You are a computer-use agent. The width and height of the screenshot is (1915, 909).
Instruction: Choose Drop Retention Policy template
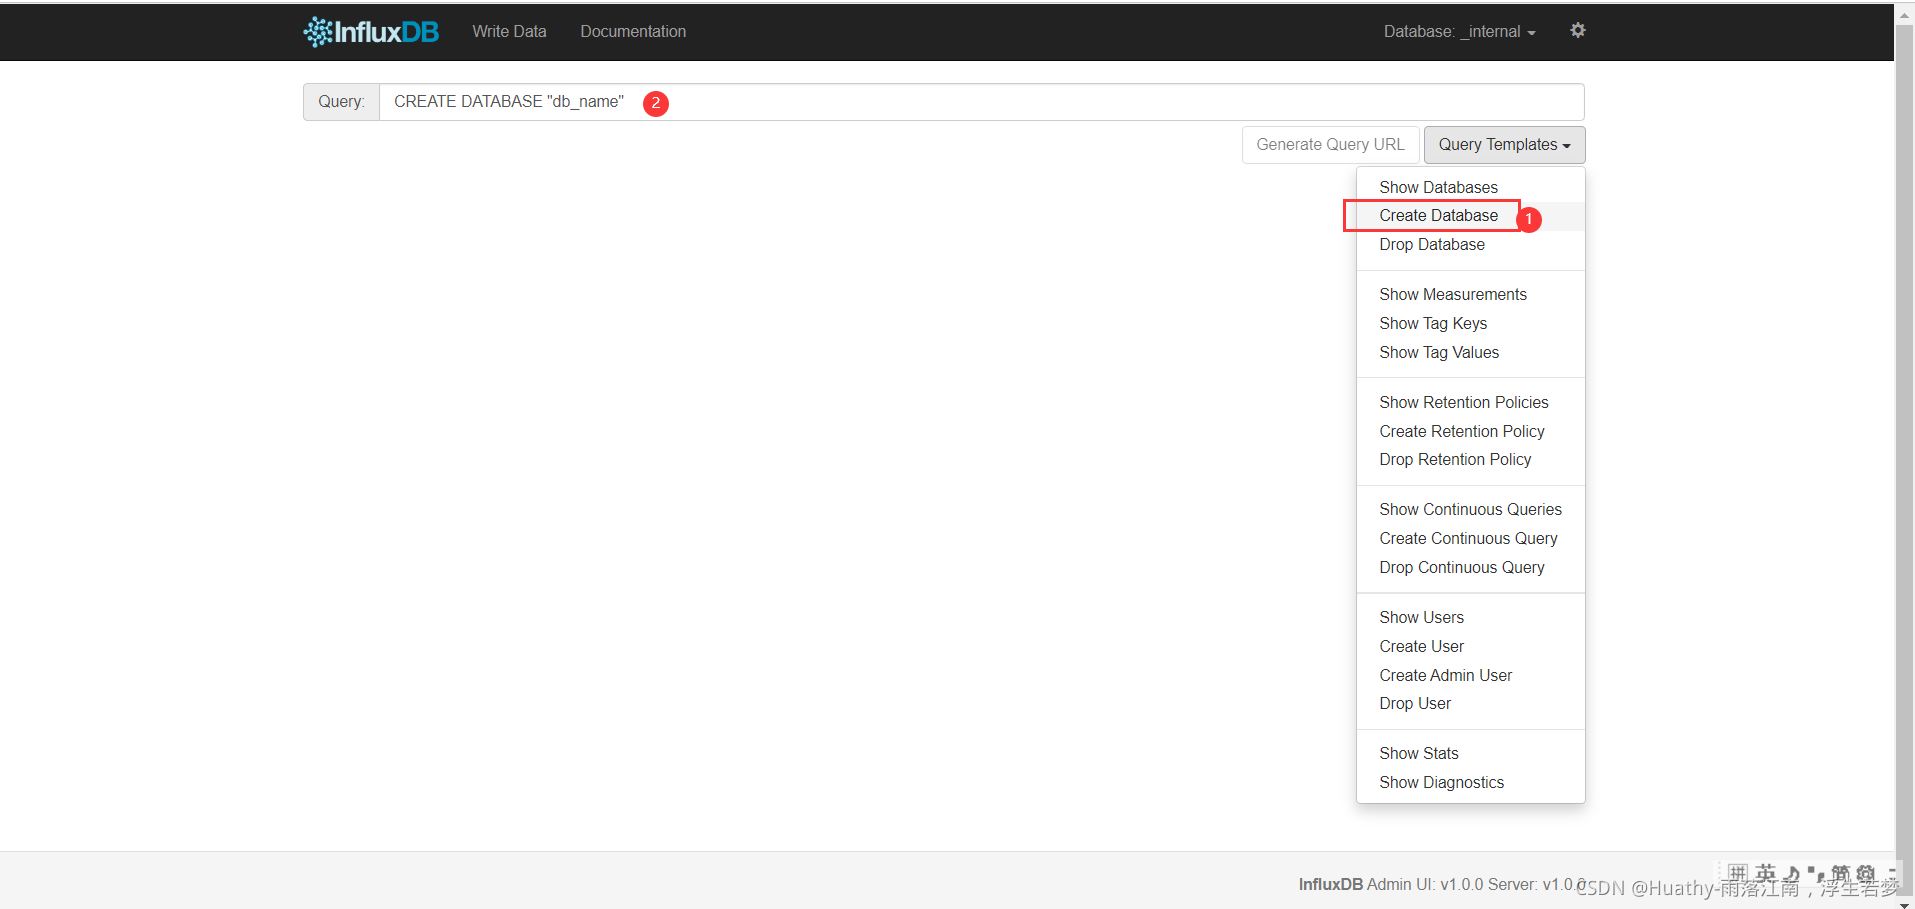pos(1470,459)
